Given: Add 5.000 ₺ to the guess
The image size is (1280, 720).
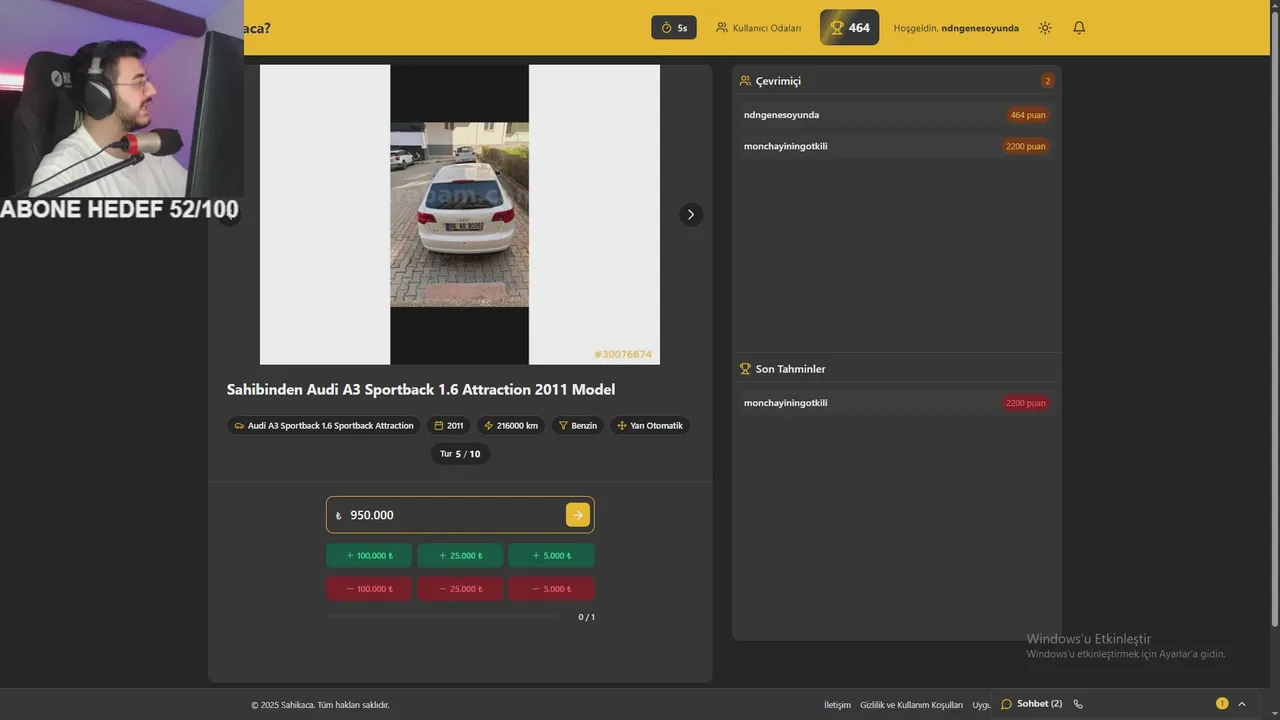Looking at the screenshot, I should 551,556.
